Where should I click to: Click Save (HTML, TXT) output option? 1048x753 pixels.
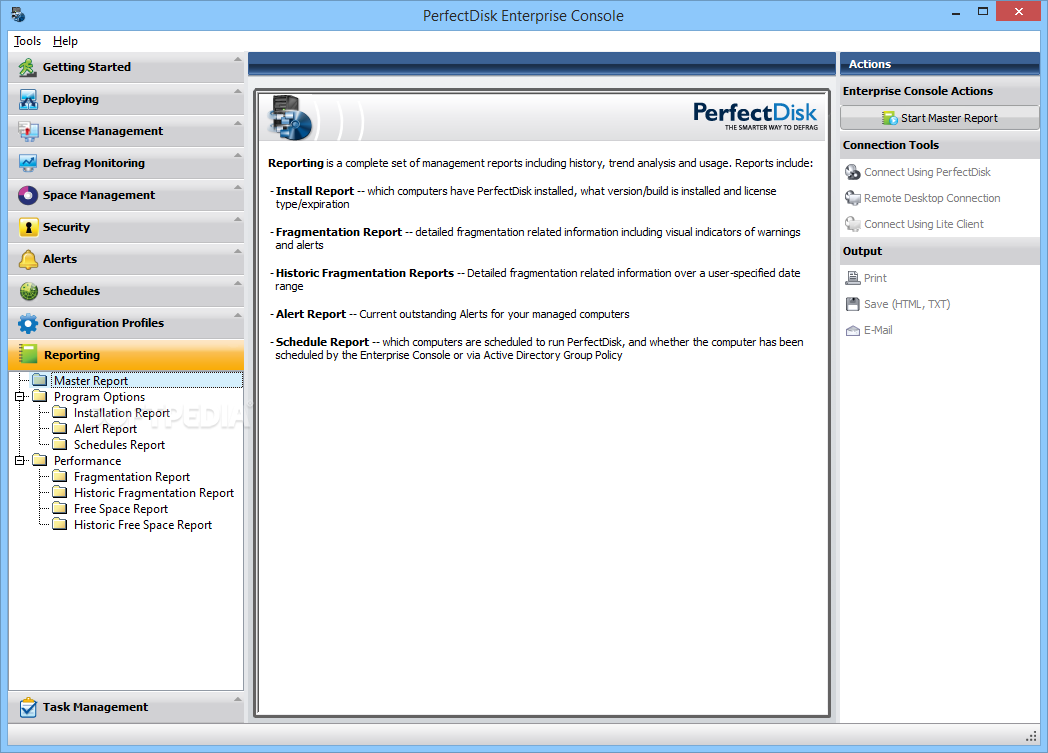pos(907,304)
